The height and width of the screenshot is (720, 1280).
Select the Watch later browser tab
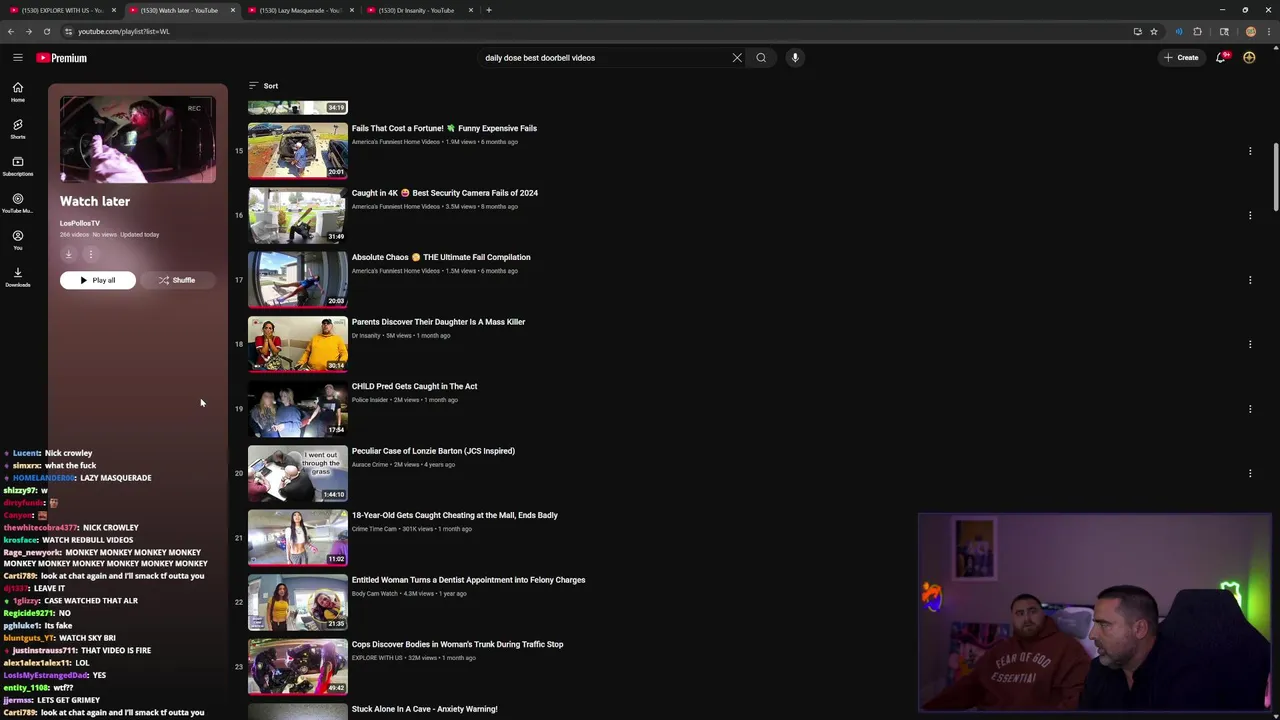180,10
